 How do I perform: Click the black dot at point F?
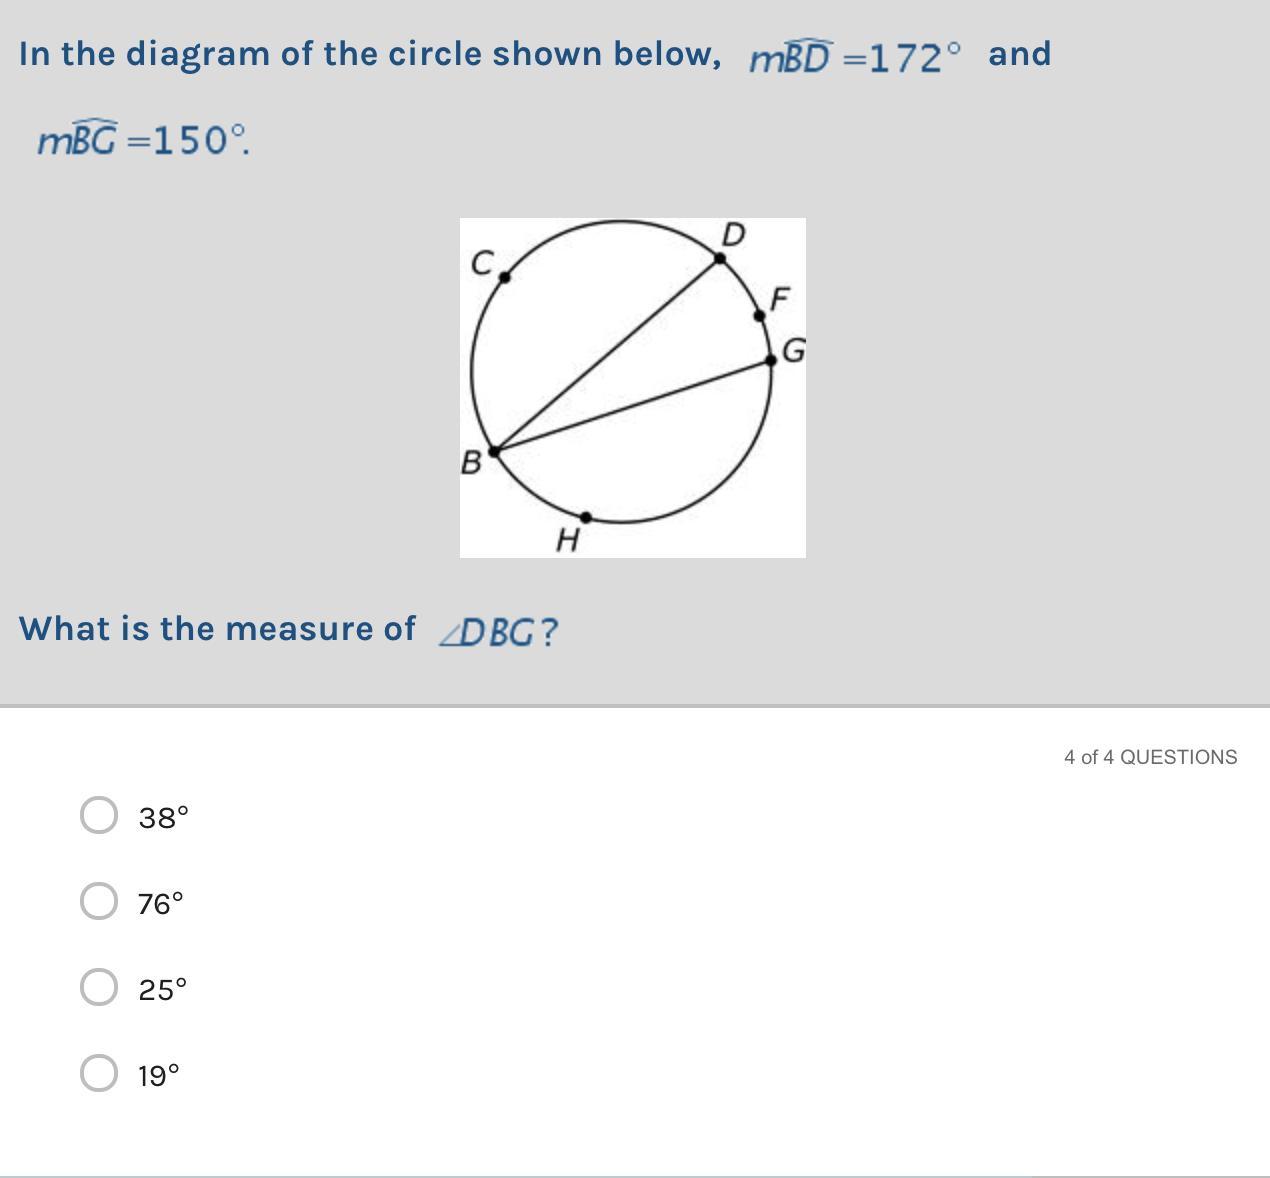tap(759, 315)
